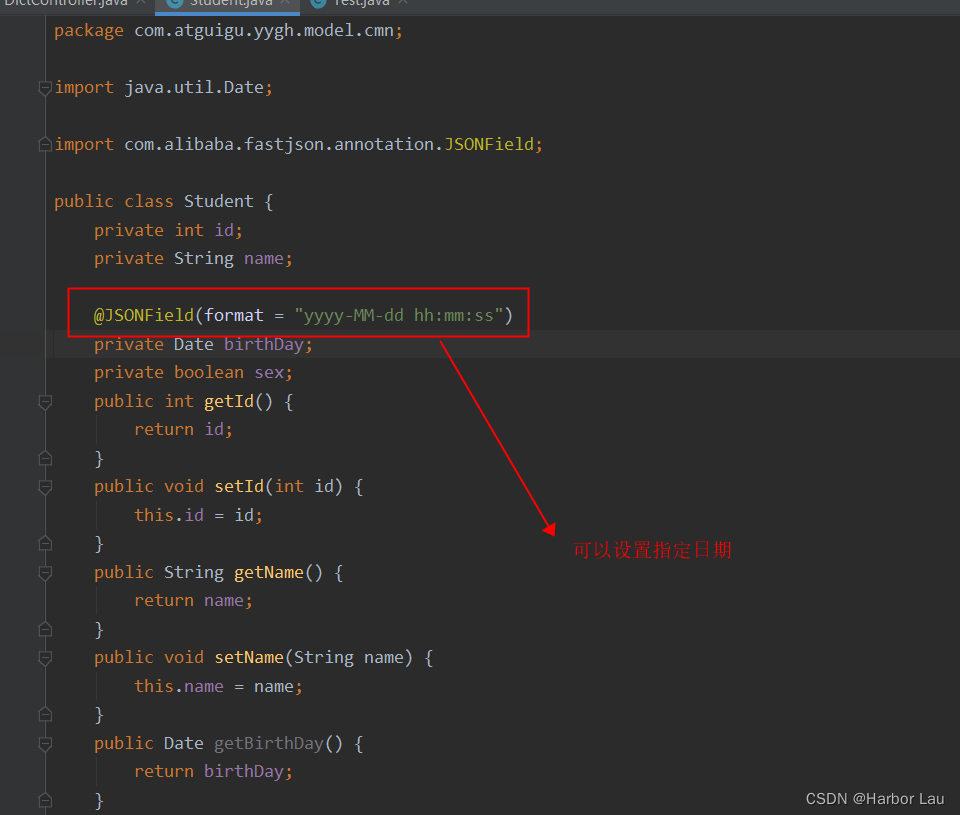This screenshot has width=960, height=815.
Task: Close the Test.java tab
Action: point(403,3)
